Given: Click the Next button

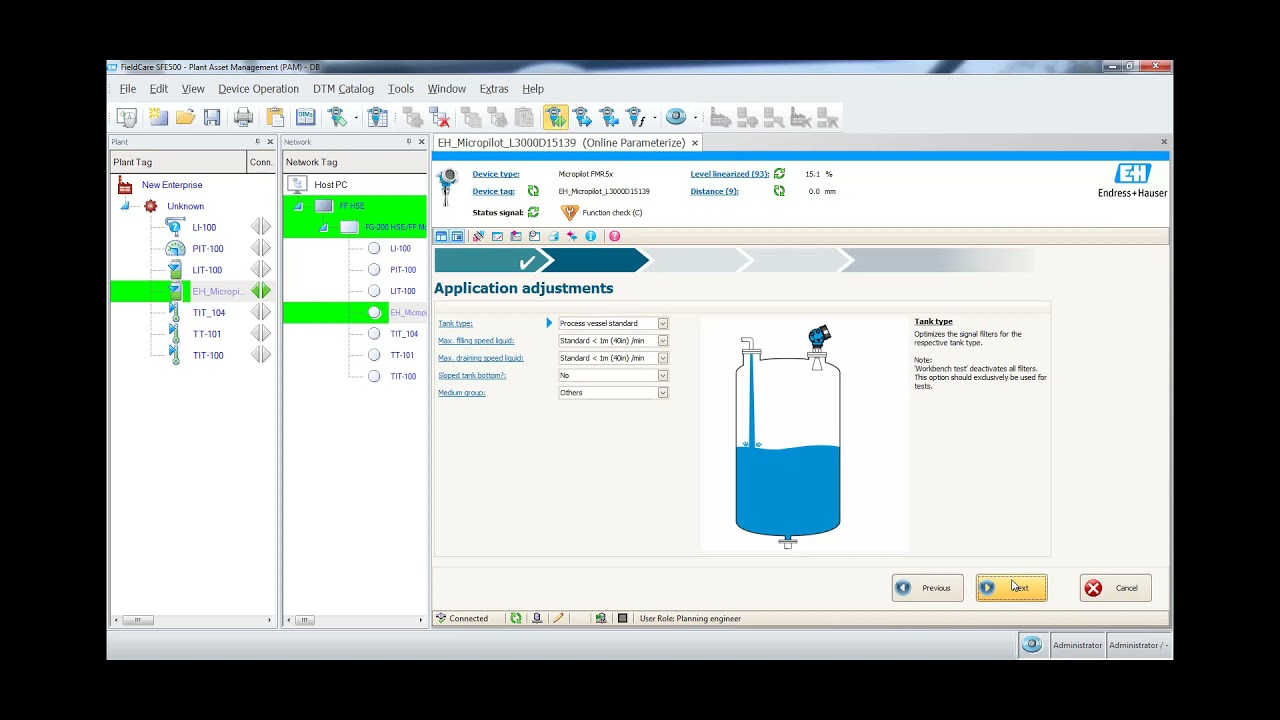Looking at the screenshot, I should tap(1012, 588).
